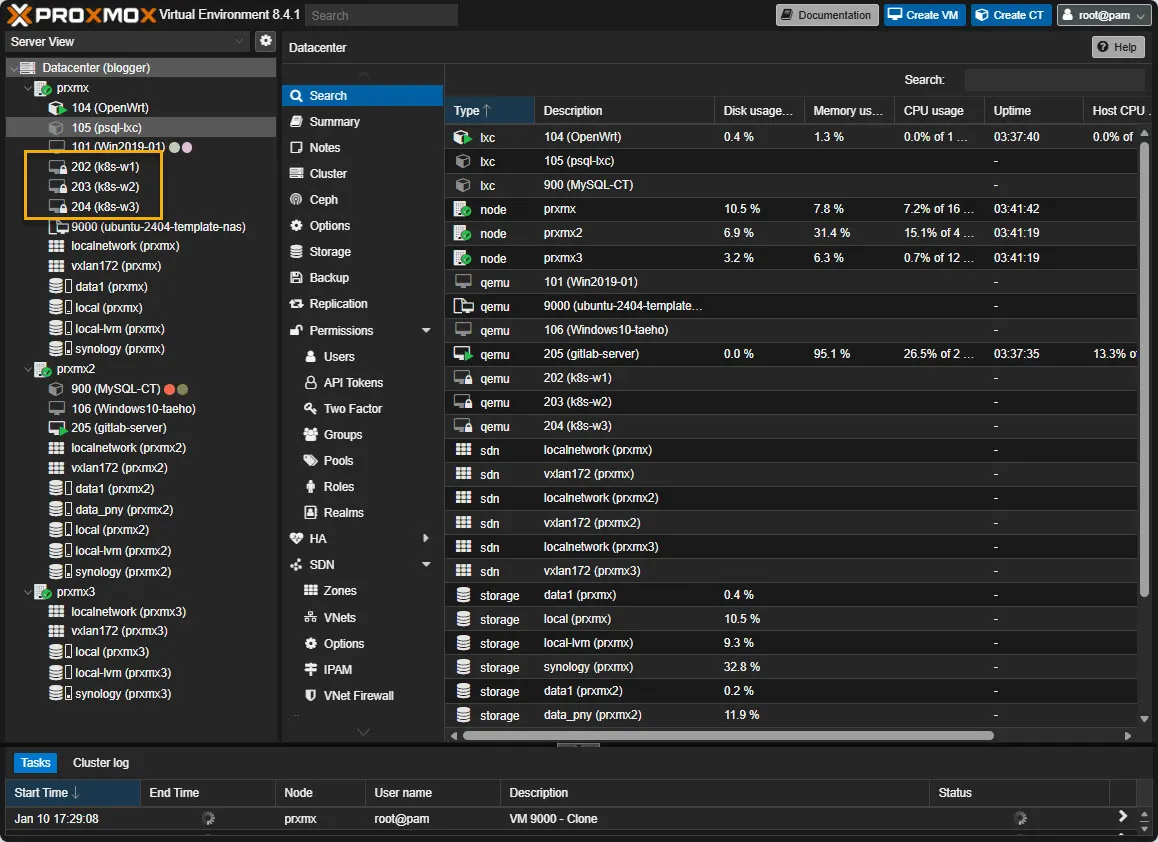Click the Pools tags icon
Viewport: 1158px width, 842px height.
(x=311, y=460)
